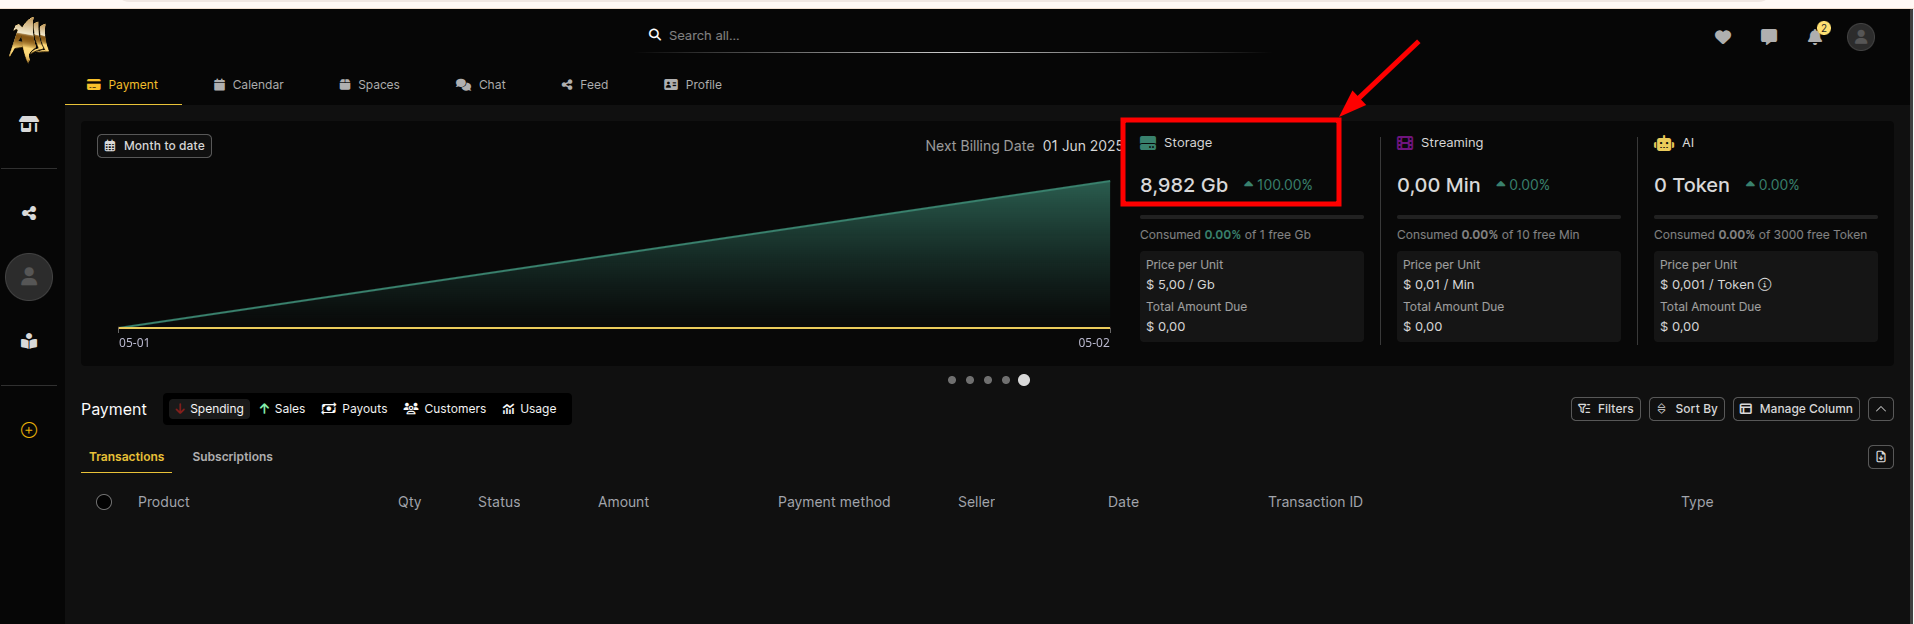Click the 0 Token AI value
The height and width of the screenshot is (624, 1914).
[x=1692, y=185]
